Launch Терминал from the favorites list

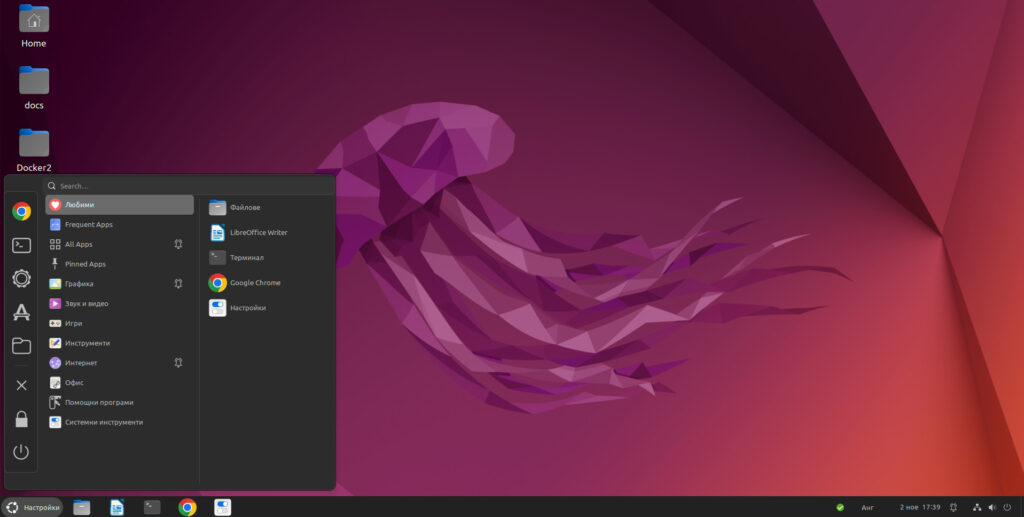click(x=266, y=258)
